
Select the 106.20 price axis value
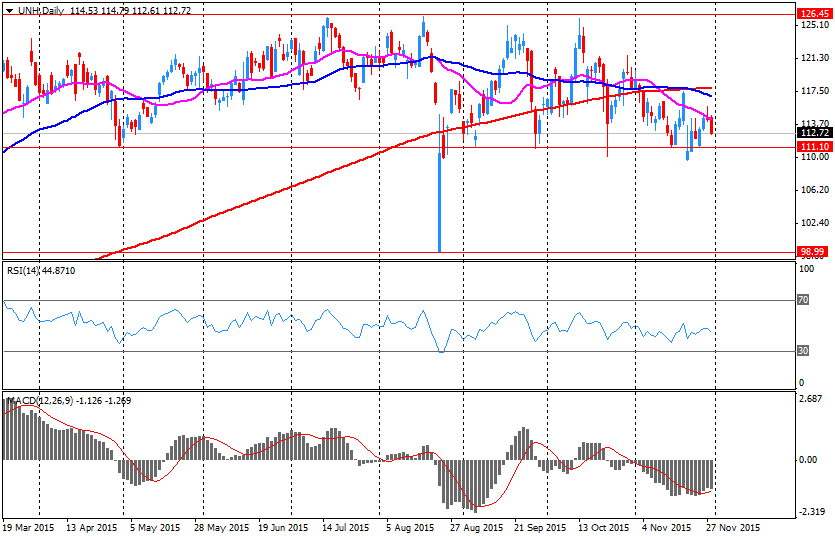(x=815, y=189)
